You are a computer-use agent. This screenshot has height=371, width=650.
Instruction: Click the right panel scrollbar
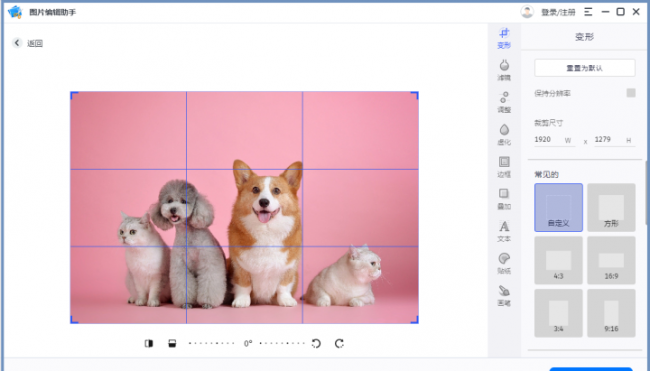pyautogui.click(x=645, y=192)
